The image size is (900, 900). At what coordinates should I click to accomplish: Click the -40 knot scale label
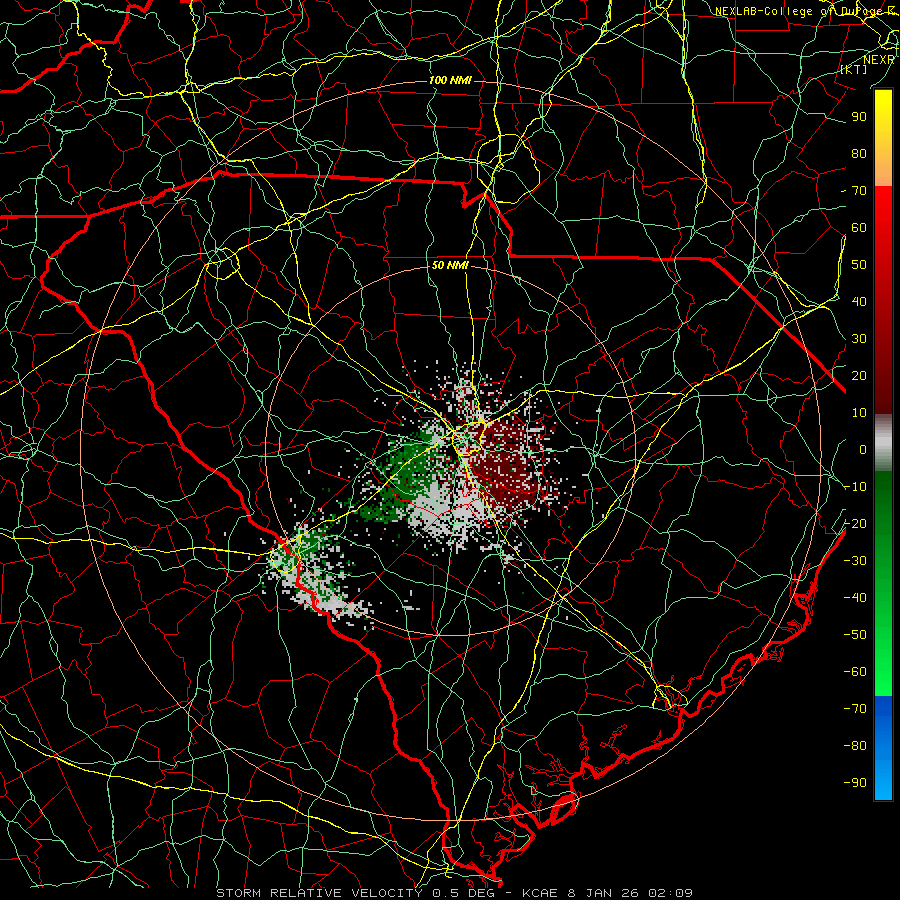tap(855, 598)
